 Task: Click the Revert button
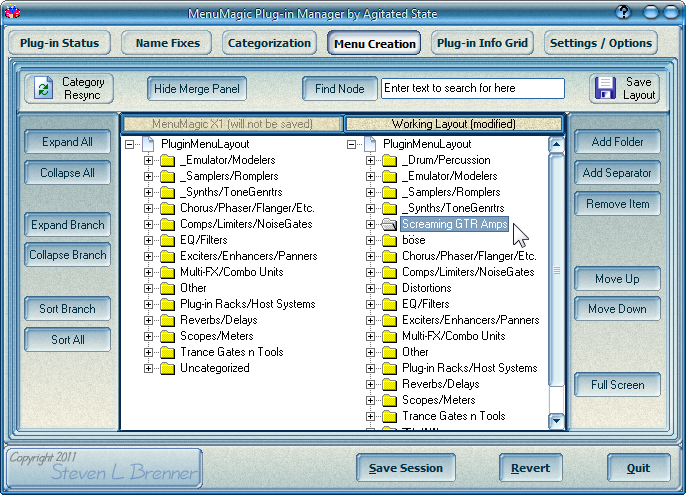tap(530, 468)
